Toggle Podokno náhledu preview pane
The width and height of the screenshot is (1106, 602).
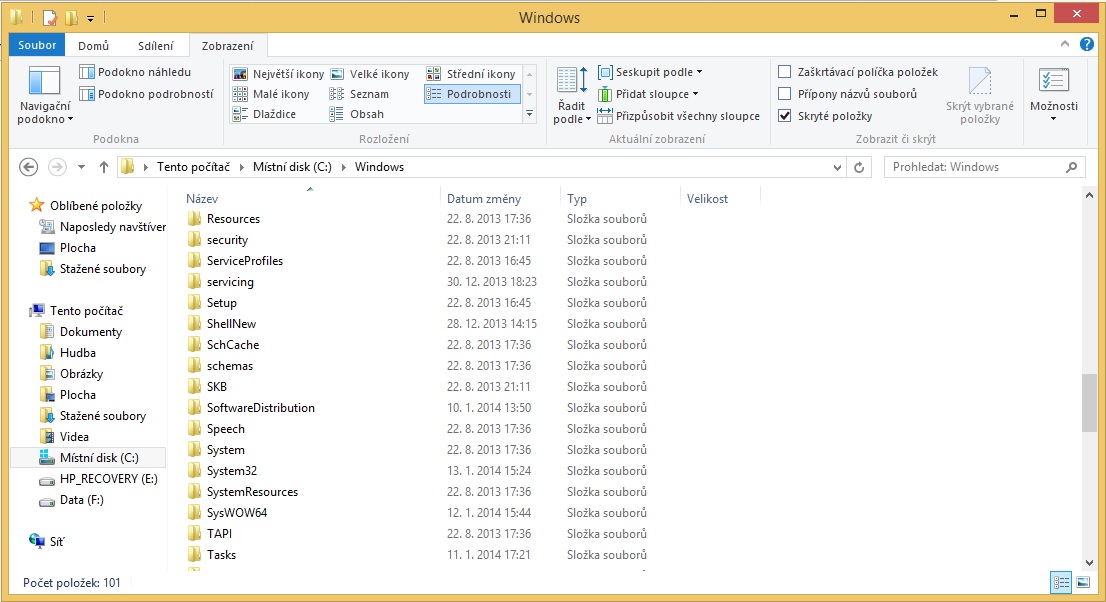pyautogui.click(x=135, y=72)
